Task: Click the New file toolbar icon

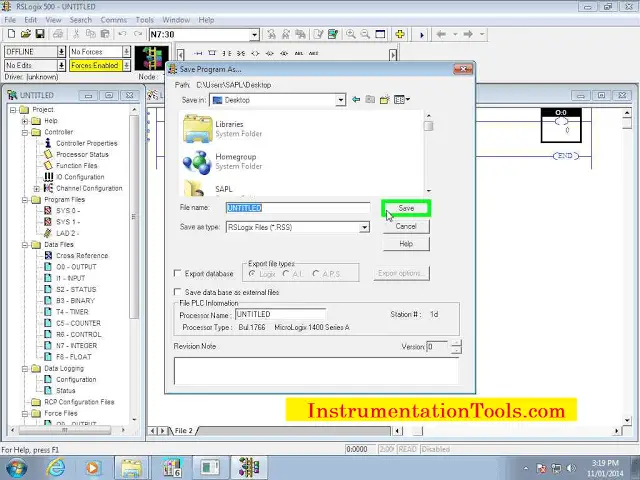Action: 11,34
